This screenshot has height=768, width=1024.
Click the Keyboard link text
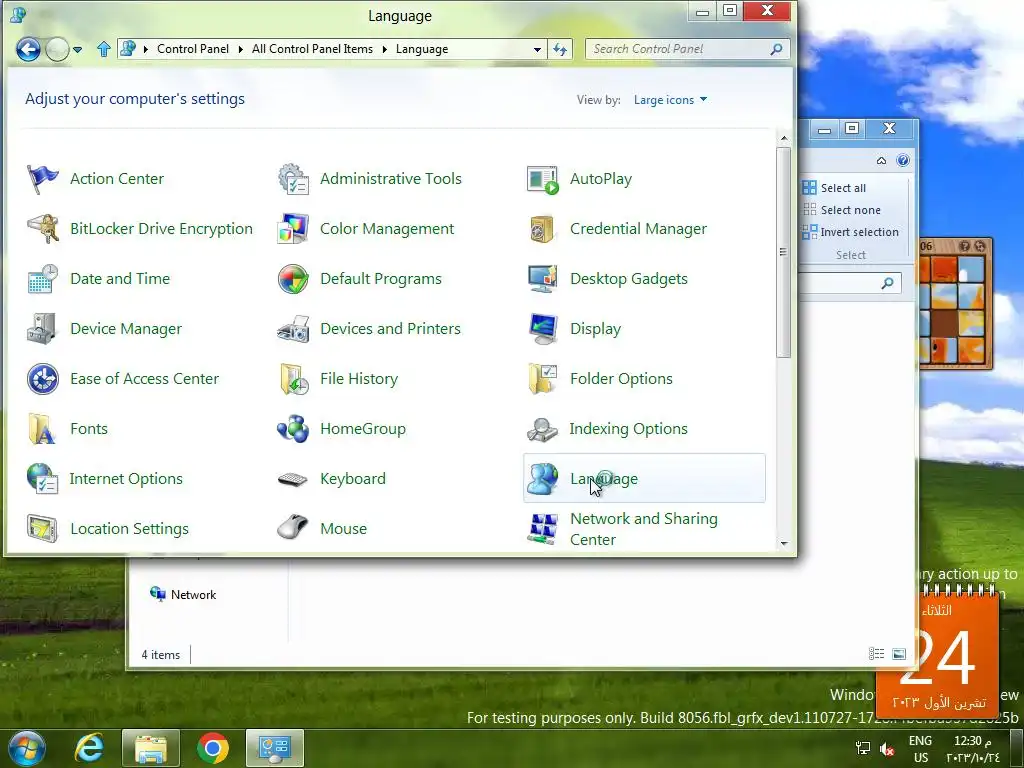(353, 479)
